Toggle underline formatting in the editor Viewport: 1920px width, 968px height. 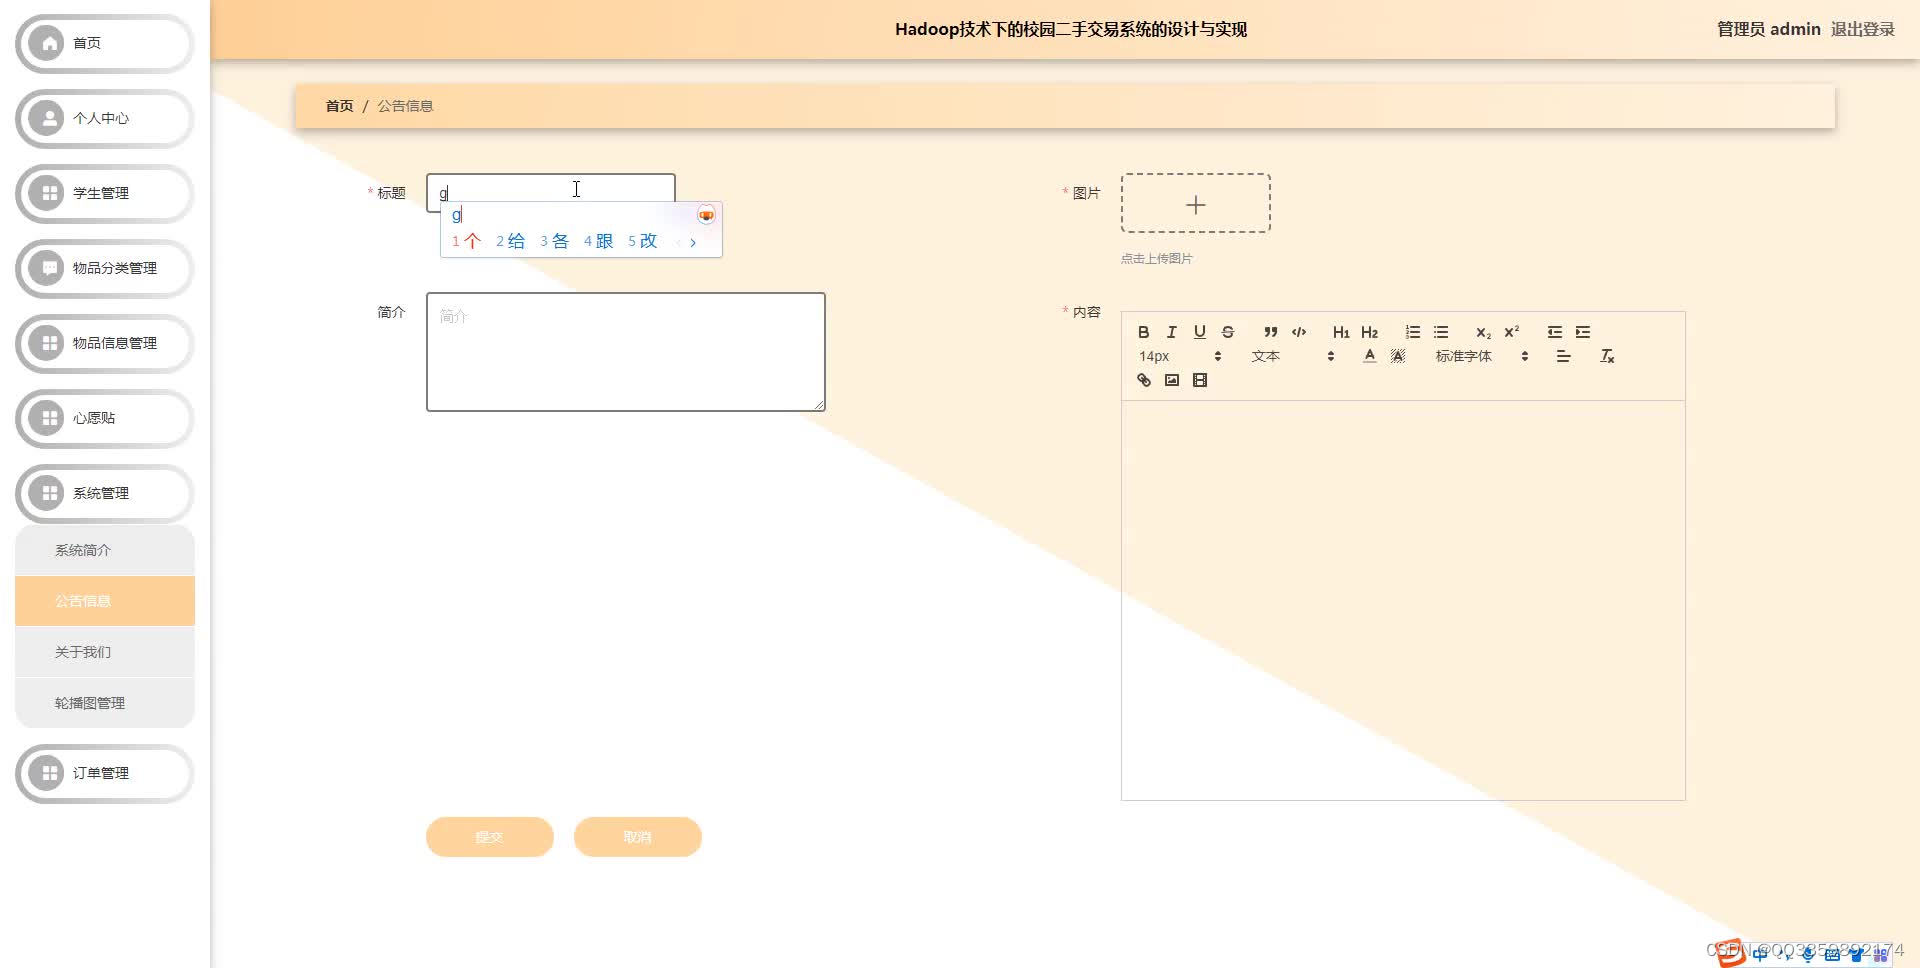1199,332
